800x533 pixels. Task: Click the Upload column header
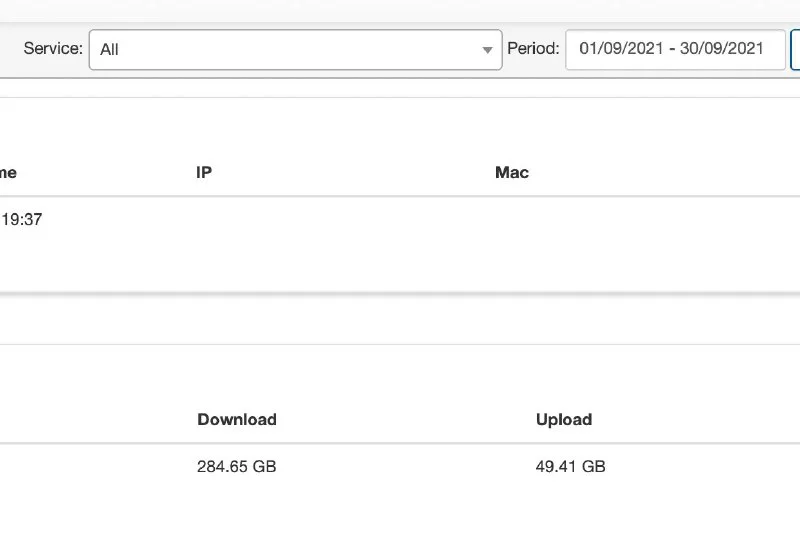(x=564, y=420)
